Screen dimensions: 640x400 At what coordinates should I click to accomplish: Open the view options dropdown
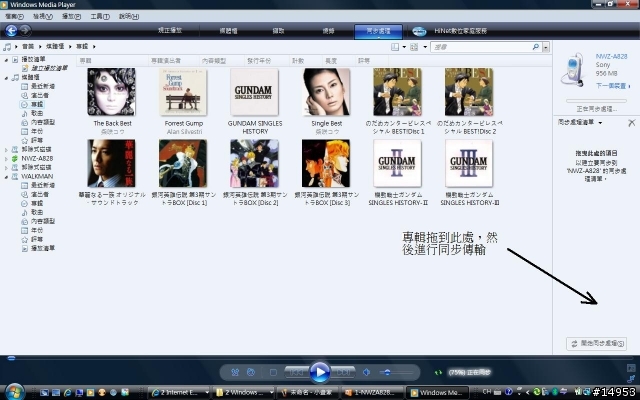(x=425, y=47)
